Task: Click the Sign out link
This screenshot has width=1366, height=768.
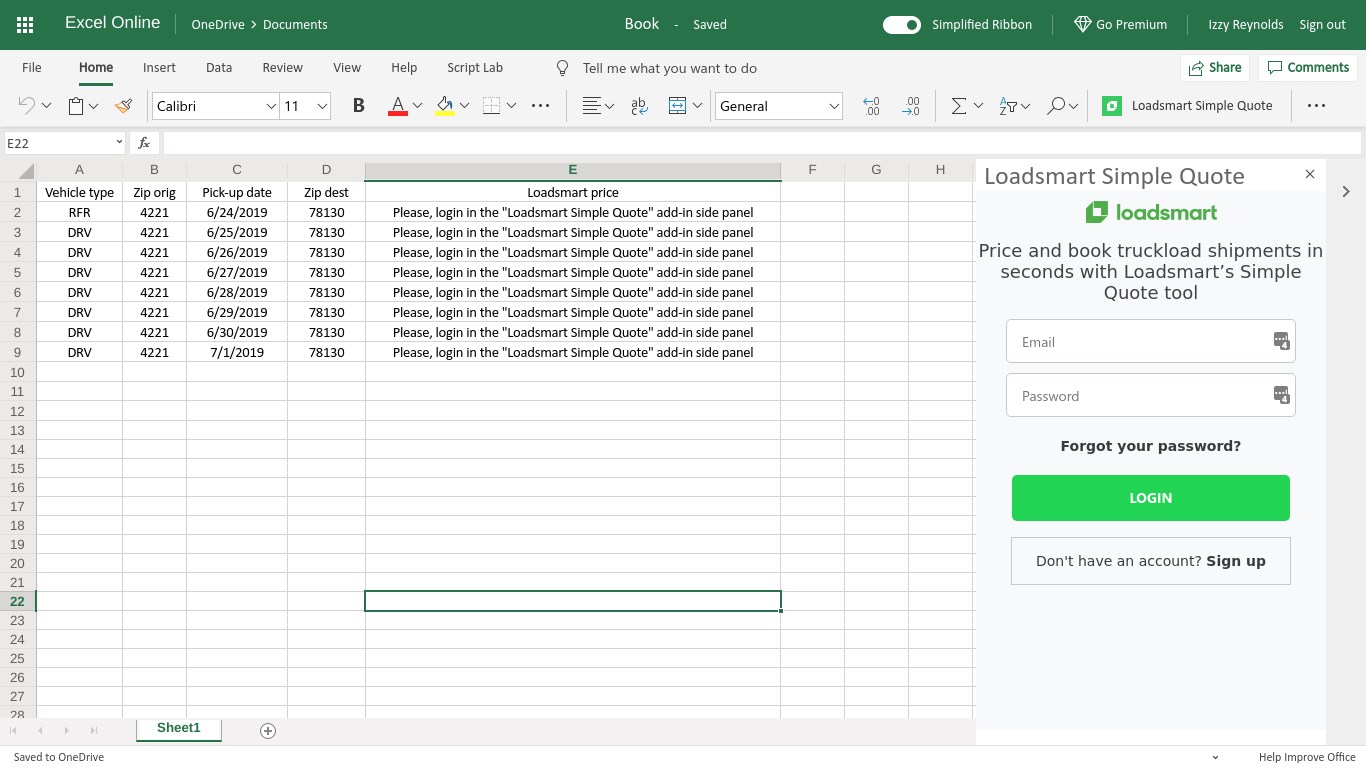Action: click(1322, 25)
